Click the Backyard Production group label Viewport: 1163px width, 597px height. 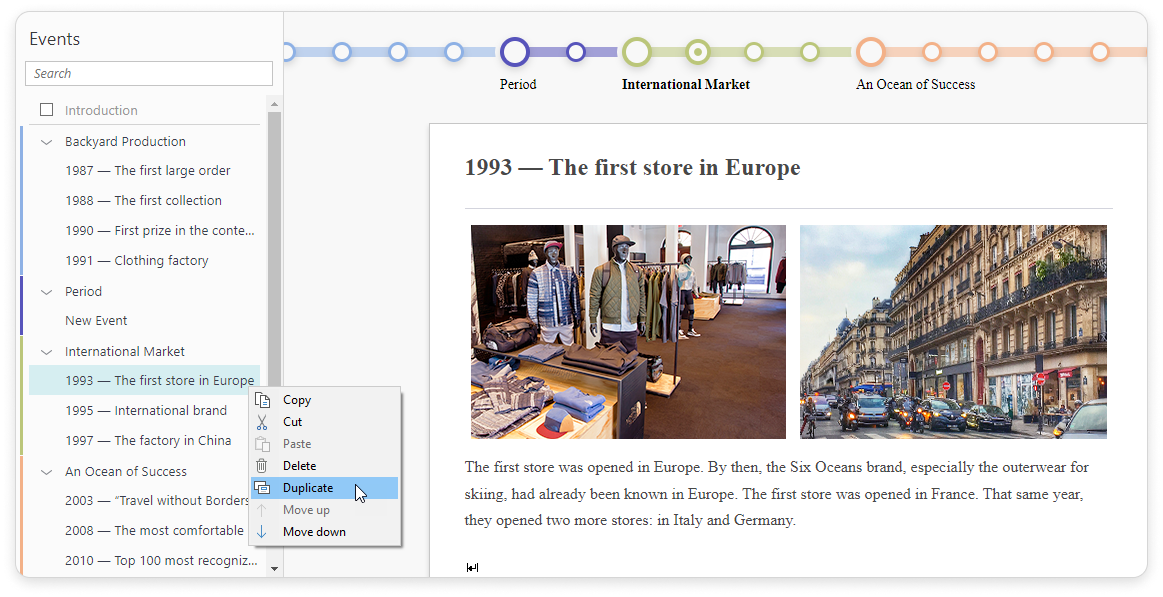coord(125,142)
